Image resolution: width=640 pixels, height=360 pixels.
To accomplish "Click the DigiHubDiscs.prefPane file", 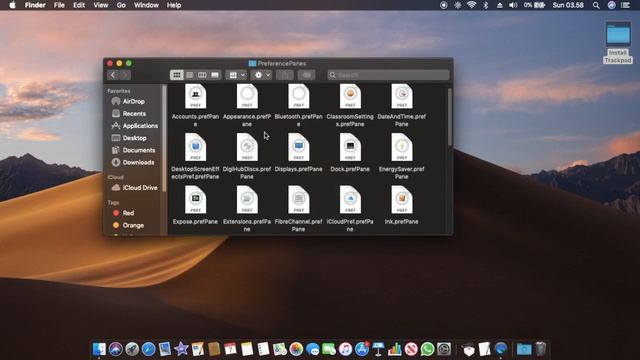I will point(247,147).
